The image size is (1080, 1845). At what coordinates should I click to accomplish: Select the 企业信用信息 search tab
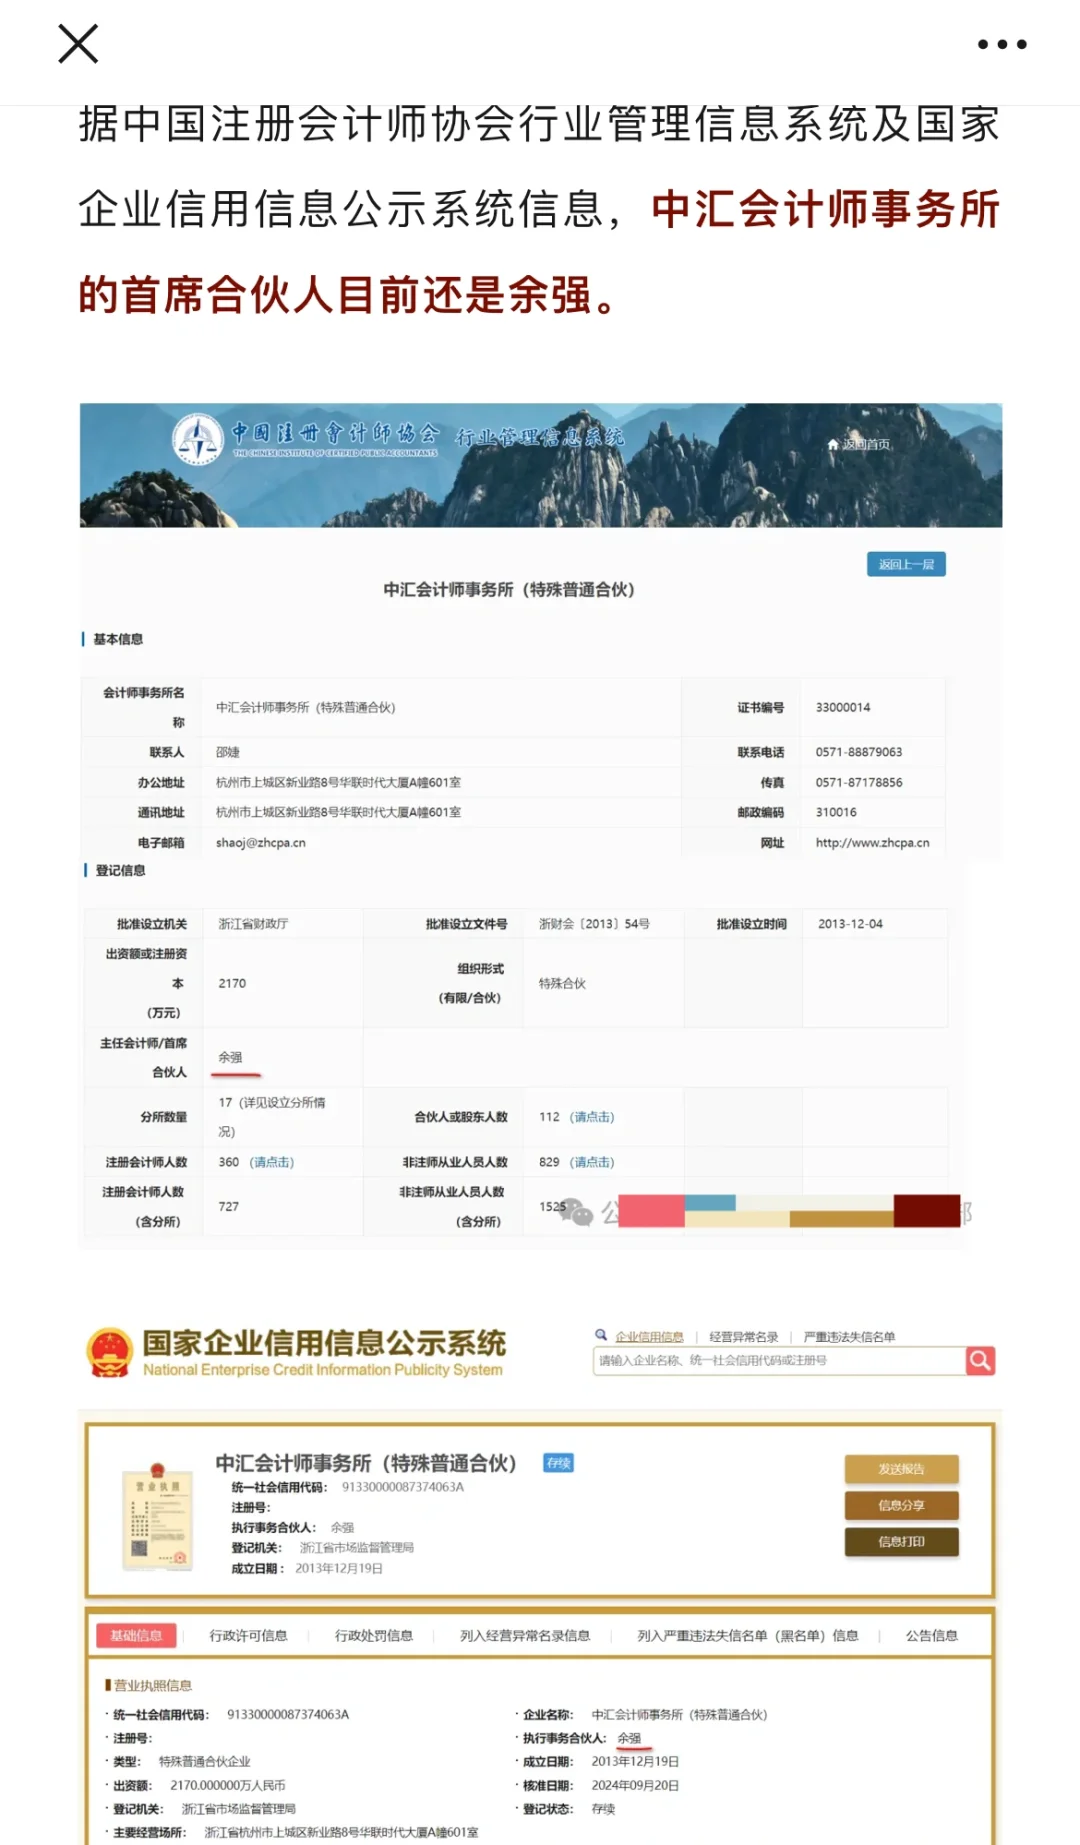[649, 1337]
